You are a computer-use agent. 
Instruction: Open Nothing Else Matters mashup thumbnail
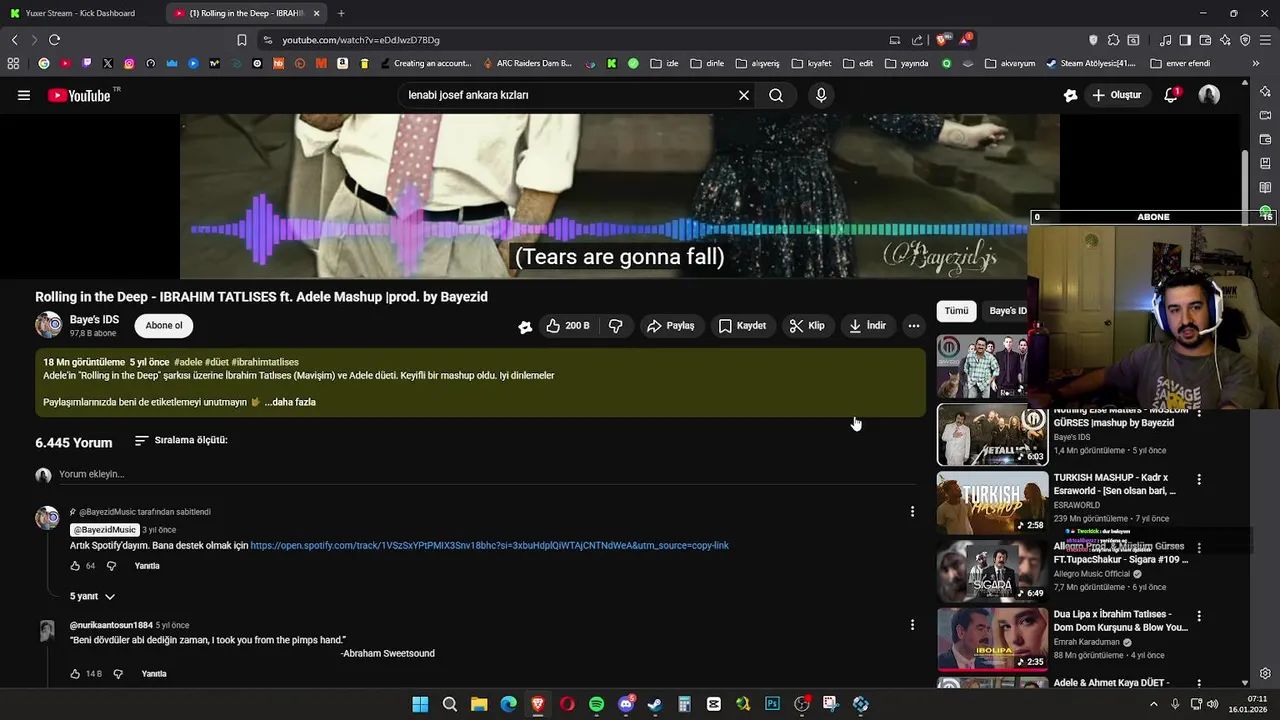pos(992,435)
